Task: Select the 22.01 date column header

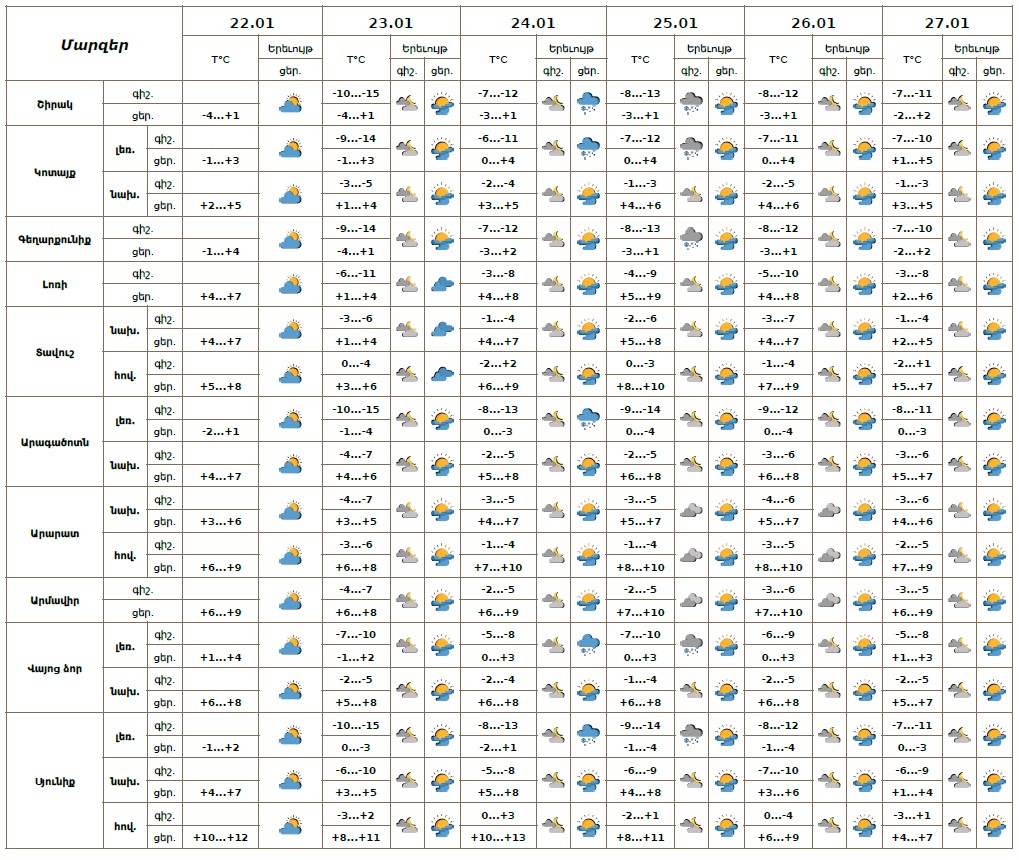Action: 253,23
